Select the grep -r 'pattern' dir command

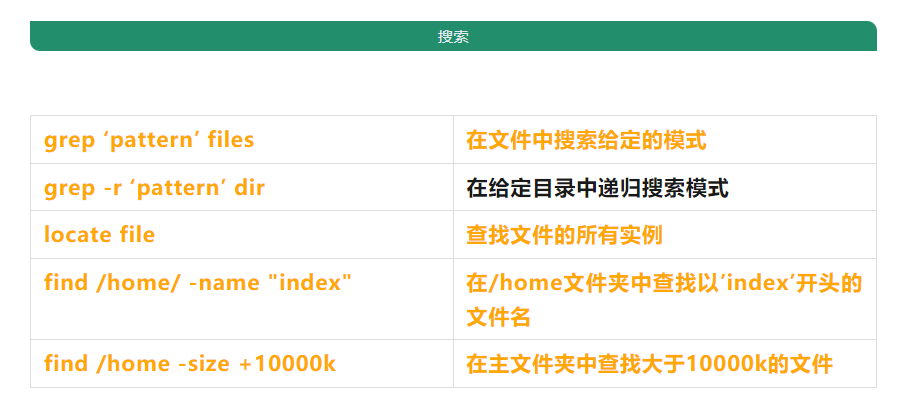[x=154, y=188]
